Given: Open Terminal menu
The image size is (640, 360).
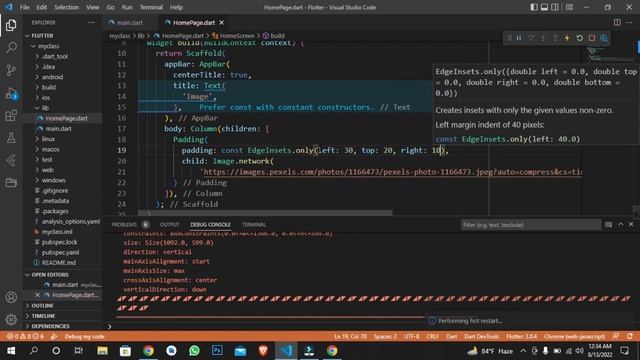Looking at the screenshot, I should coord(151,7).
